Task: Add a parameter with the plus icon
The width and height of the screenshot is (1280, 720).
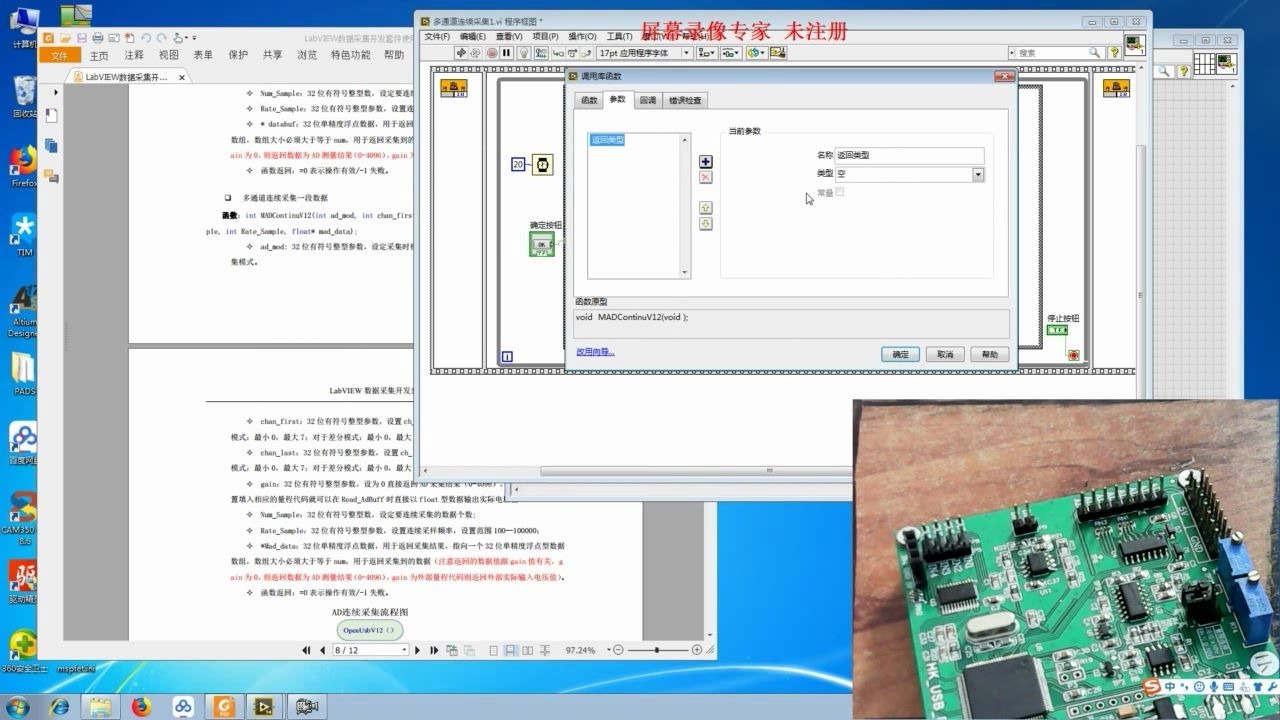Action: pyautogui.click(x=706, y=162)
